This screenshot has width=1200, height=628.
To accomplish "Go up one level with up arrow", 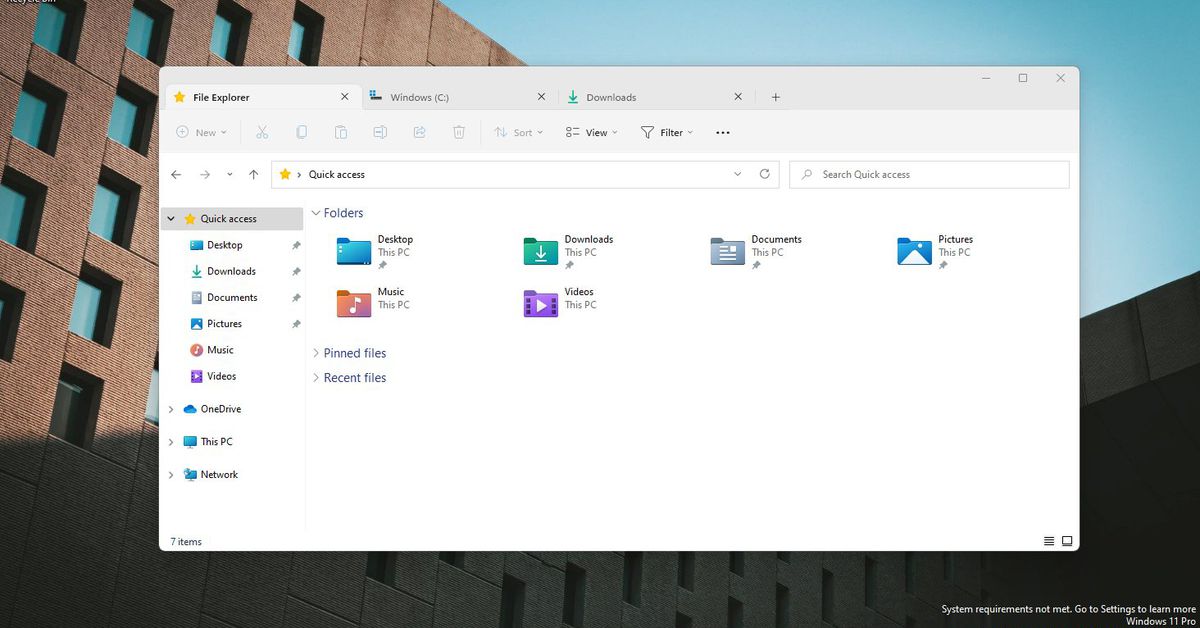I will (x=253, y=174).
